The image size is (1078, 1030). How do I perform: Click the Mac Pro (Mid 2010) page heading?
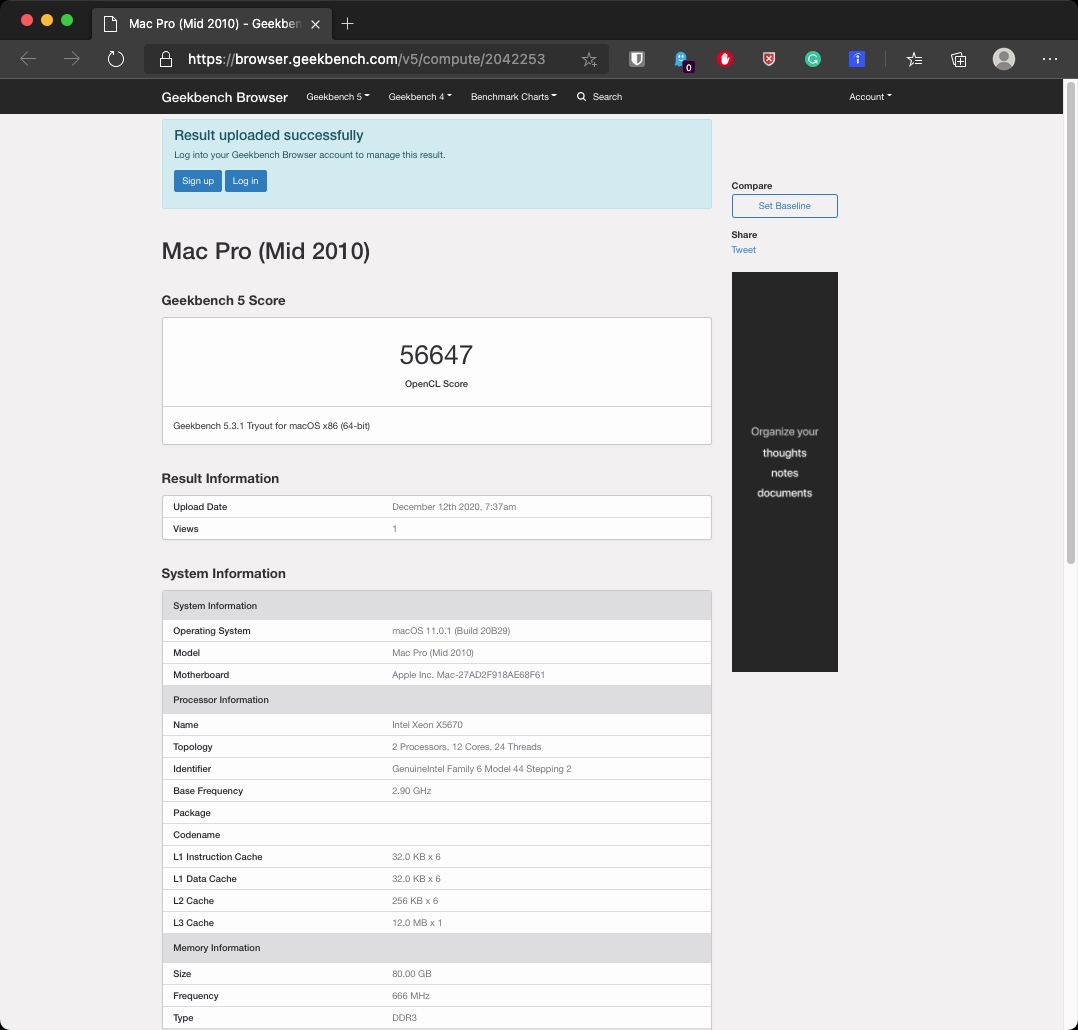(x=265, y=251)
